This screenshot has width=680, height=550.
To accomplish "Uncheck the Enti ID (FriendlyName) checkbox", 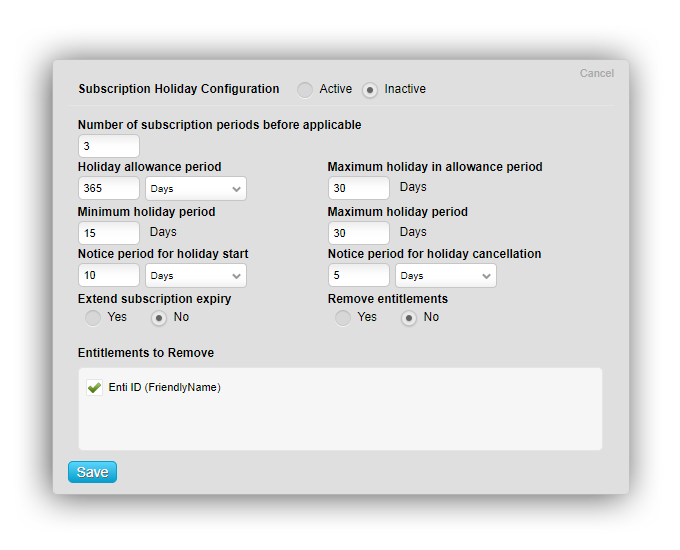I will (94, 388).
